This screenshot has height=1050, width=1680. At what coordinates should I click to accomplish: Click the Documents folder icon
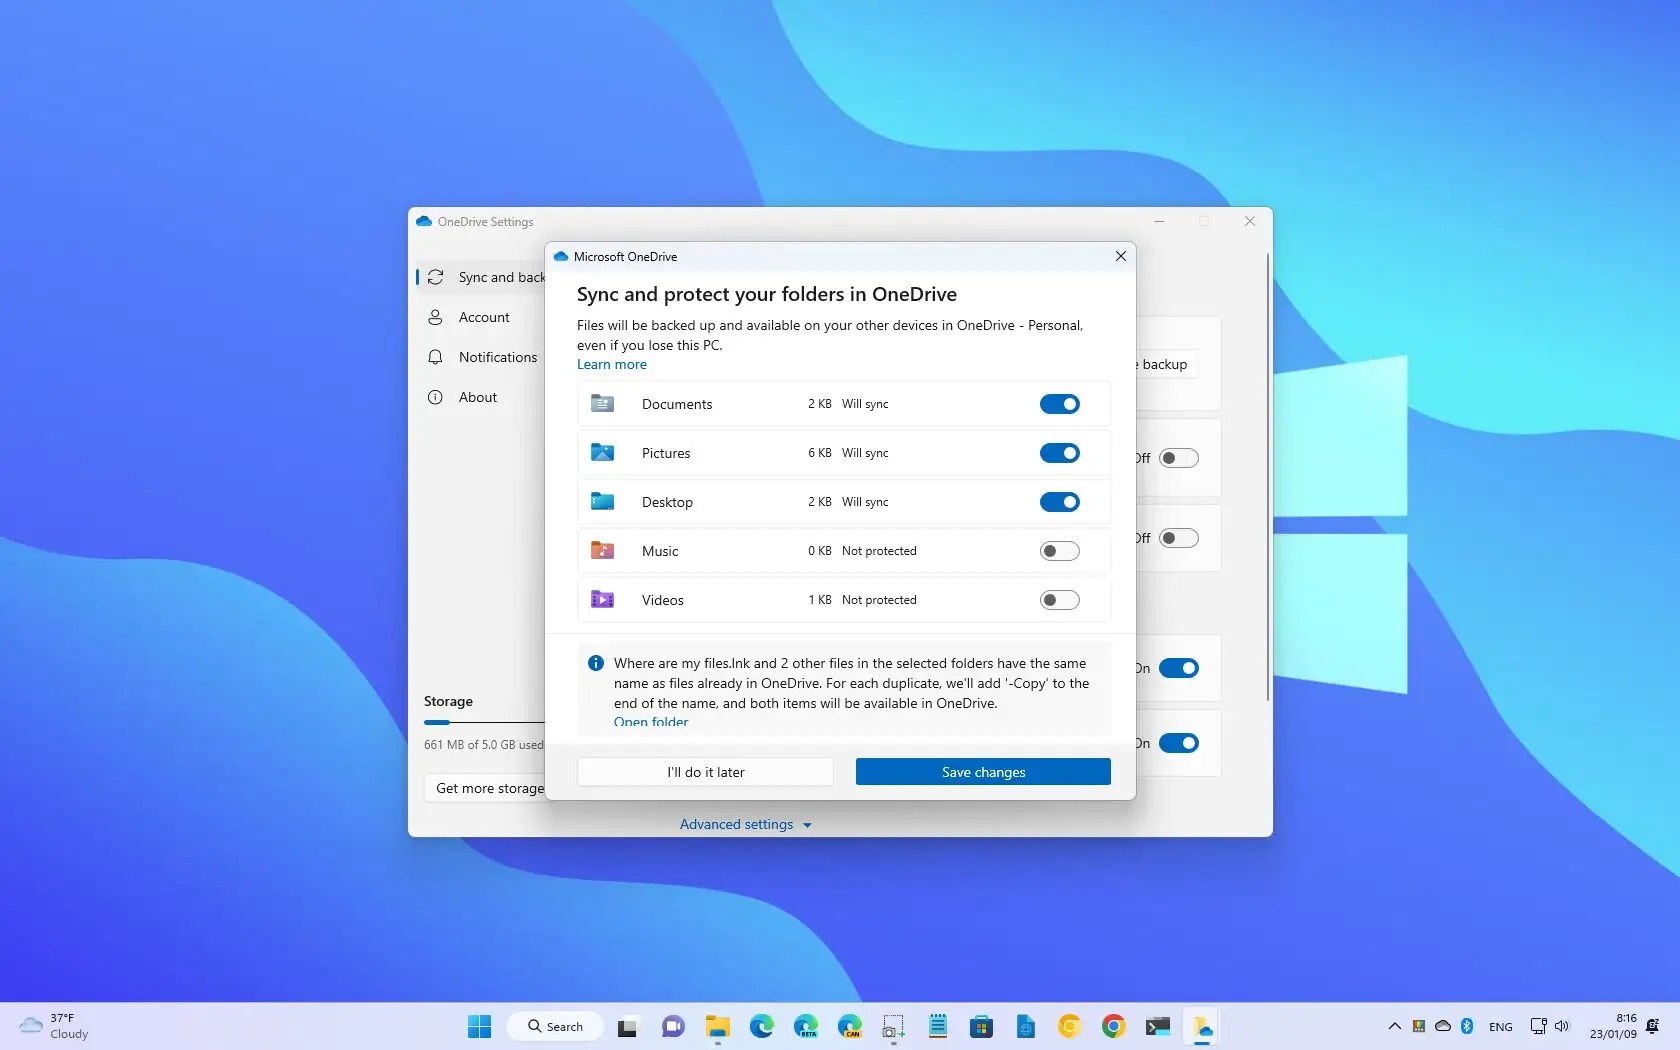pyautogui.click(x=602, y=404)
